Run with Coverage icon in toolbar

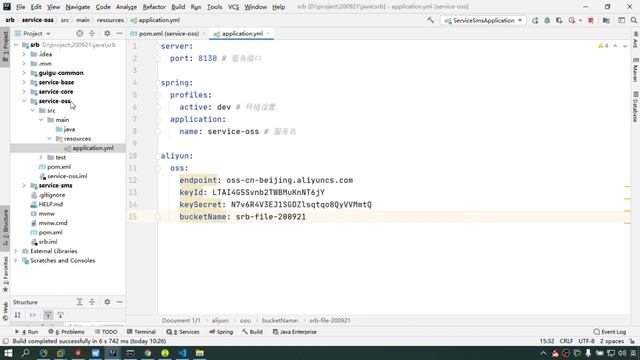pos(559,20)
